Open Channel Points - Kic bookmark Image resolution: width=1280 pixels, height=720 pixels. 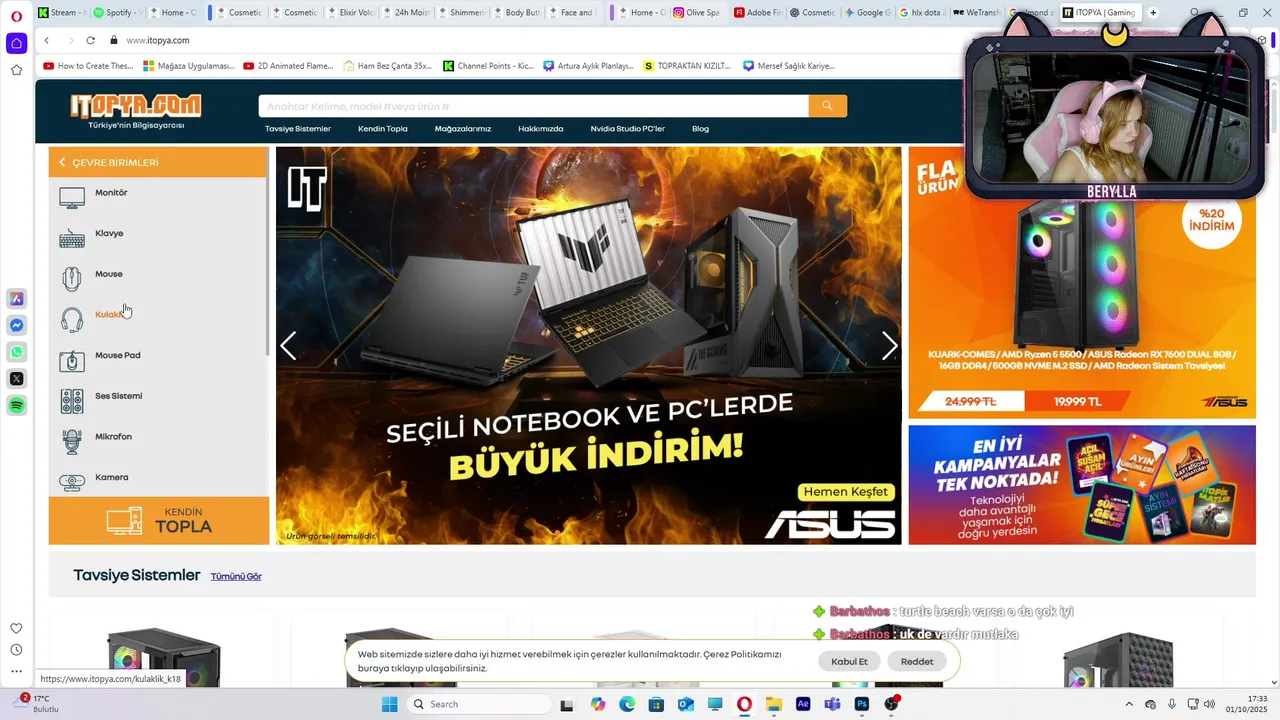(488, 66)
